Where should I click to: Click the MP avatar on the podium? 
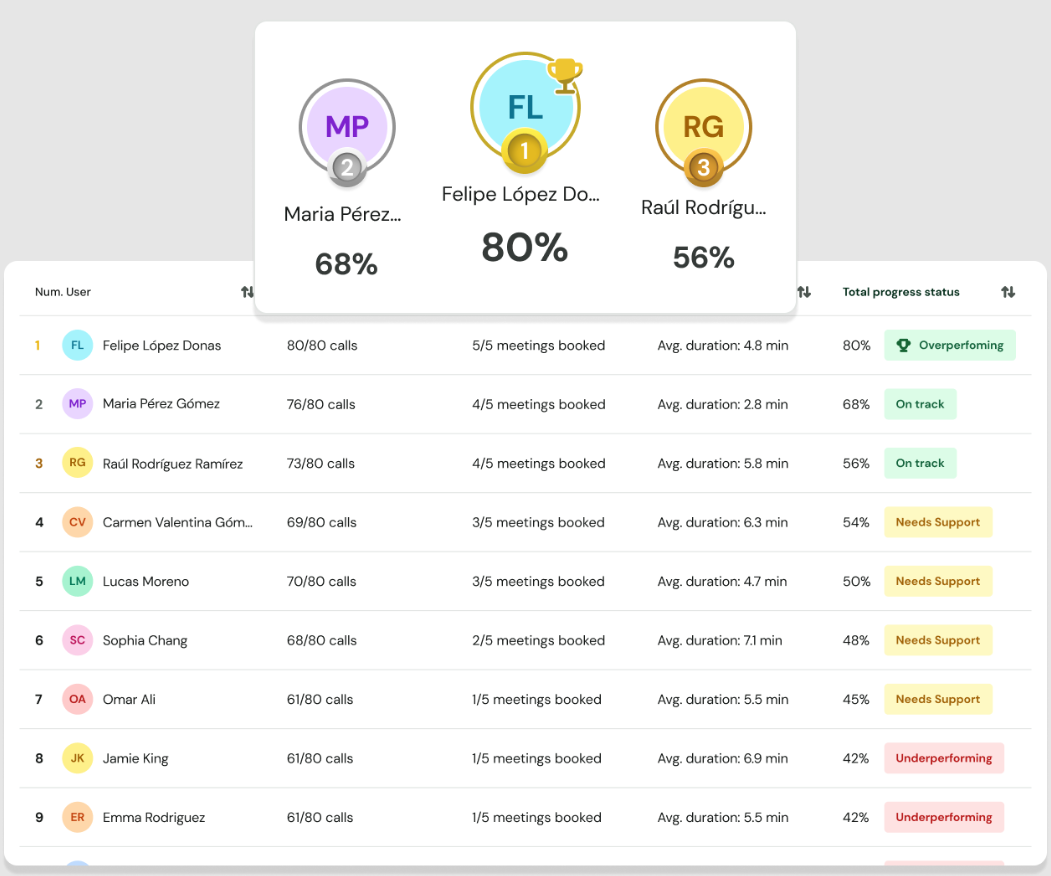point(347,126)
